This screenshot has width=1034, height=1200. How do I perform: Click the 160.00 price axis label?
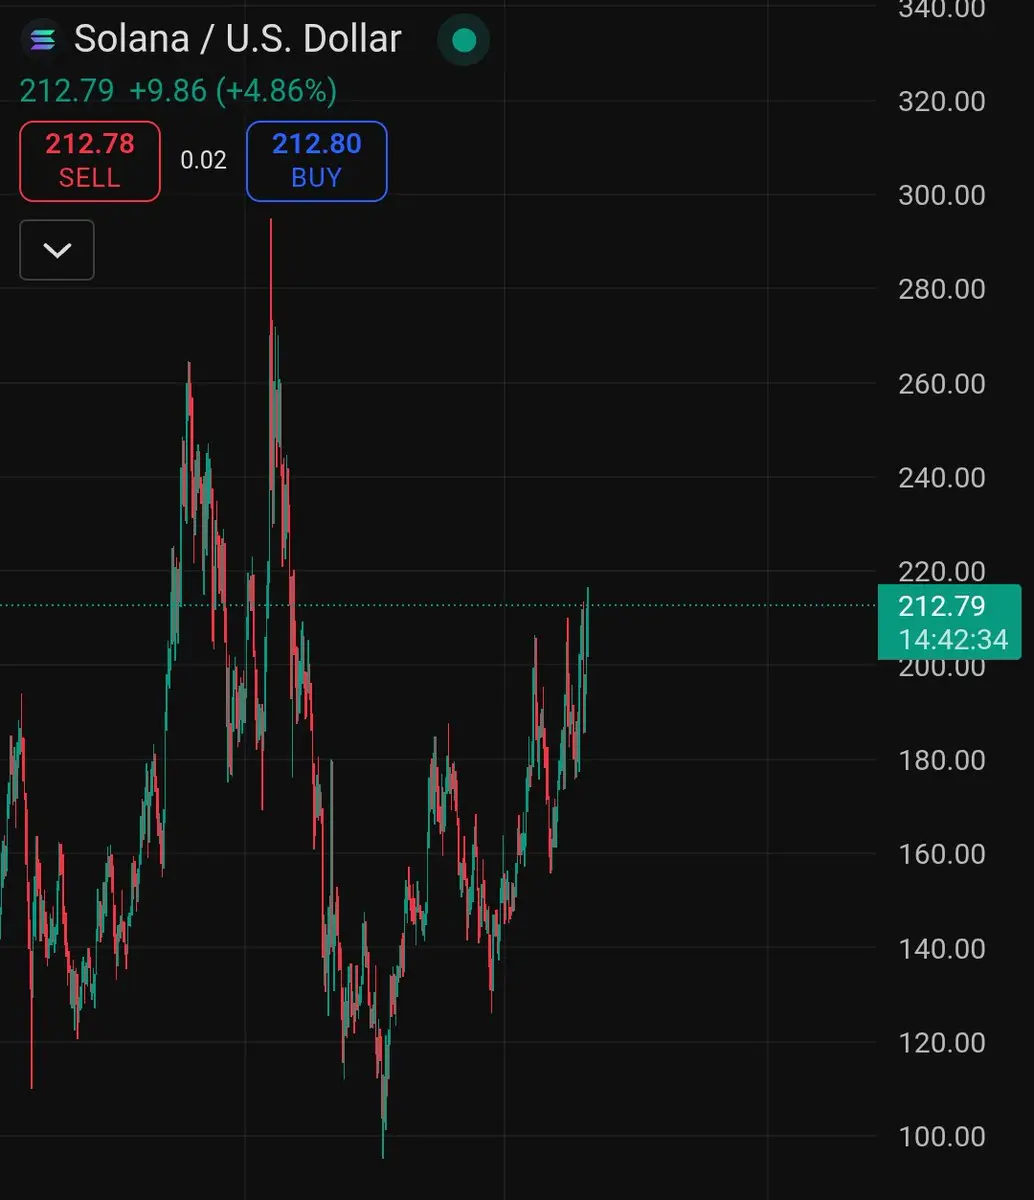[942, 854]
